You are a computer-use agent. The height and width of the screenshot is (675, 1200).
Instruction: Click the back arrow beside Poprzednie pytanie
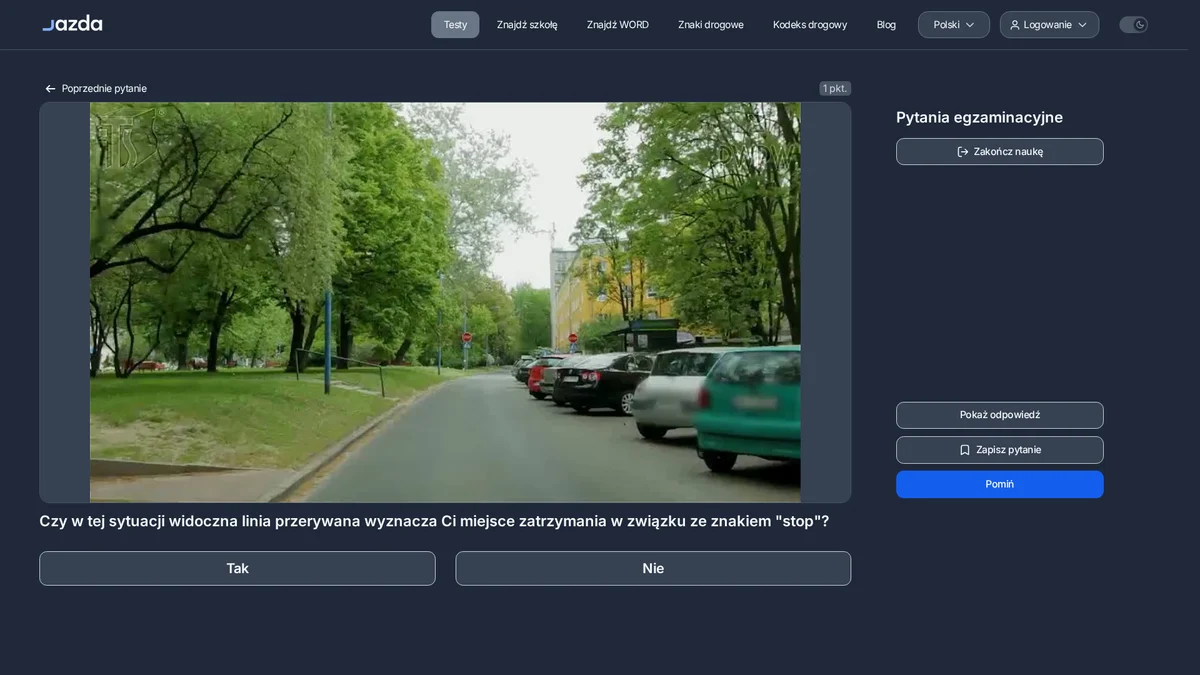[x=50, y=89]
